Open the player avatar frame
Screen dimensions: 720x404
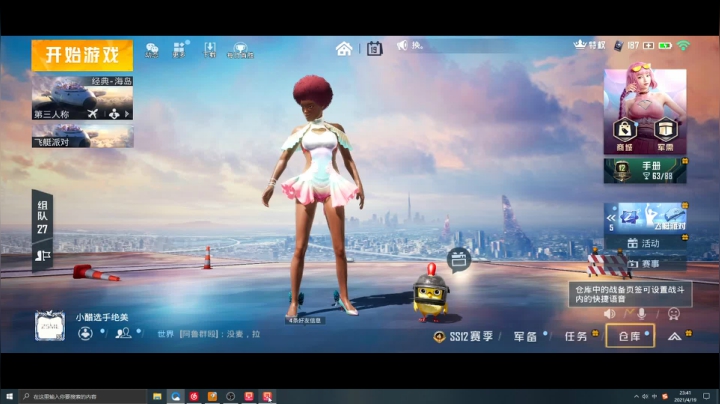tap(50, 326)
